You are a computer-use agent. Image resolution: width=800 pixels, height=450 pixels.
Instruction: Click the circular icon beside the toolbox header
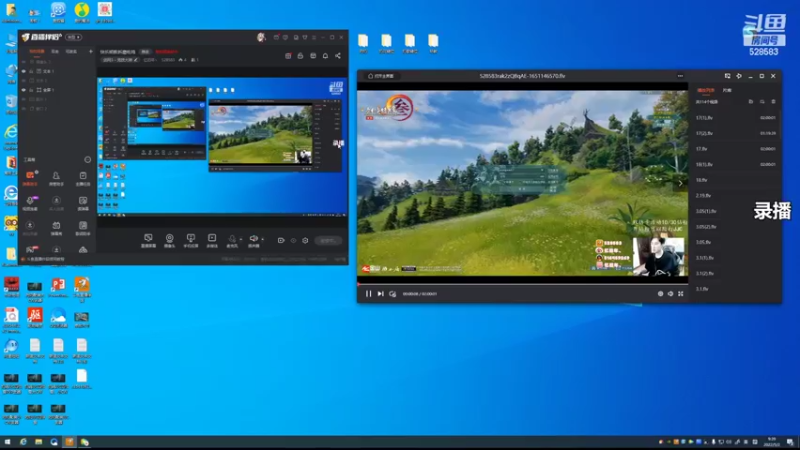click(x=87, y=160)
